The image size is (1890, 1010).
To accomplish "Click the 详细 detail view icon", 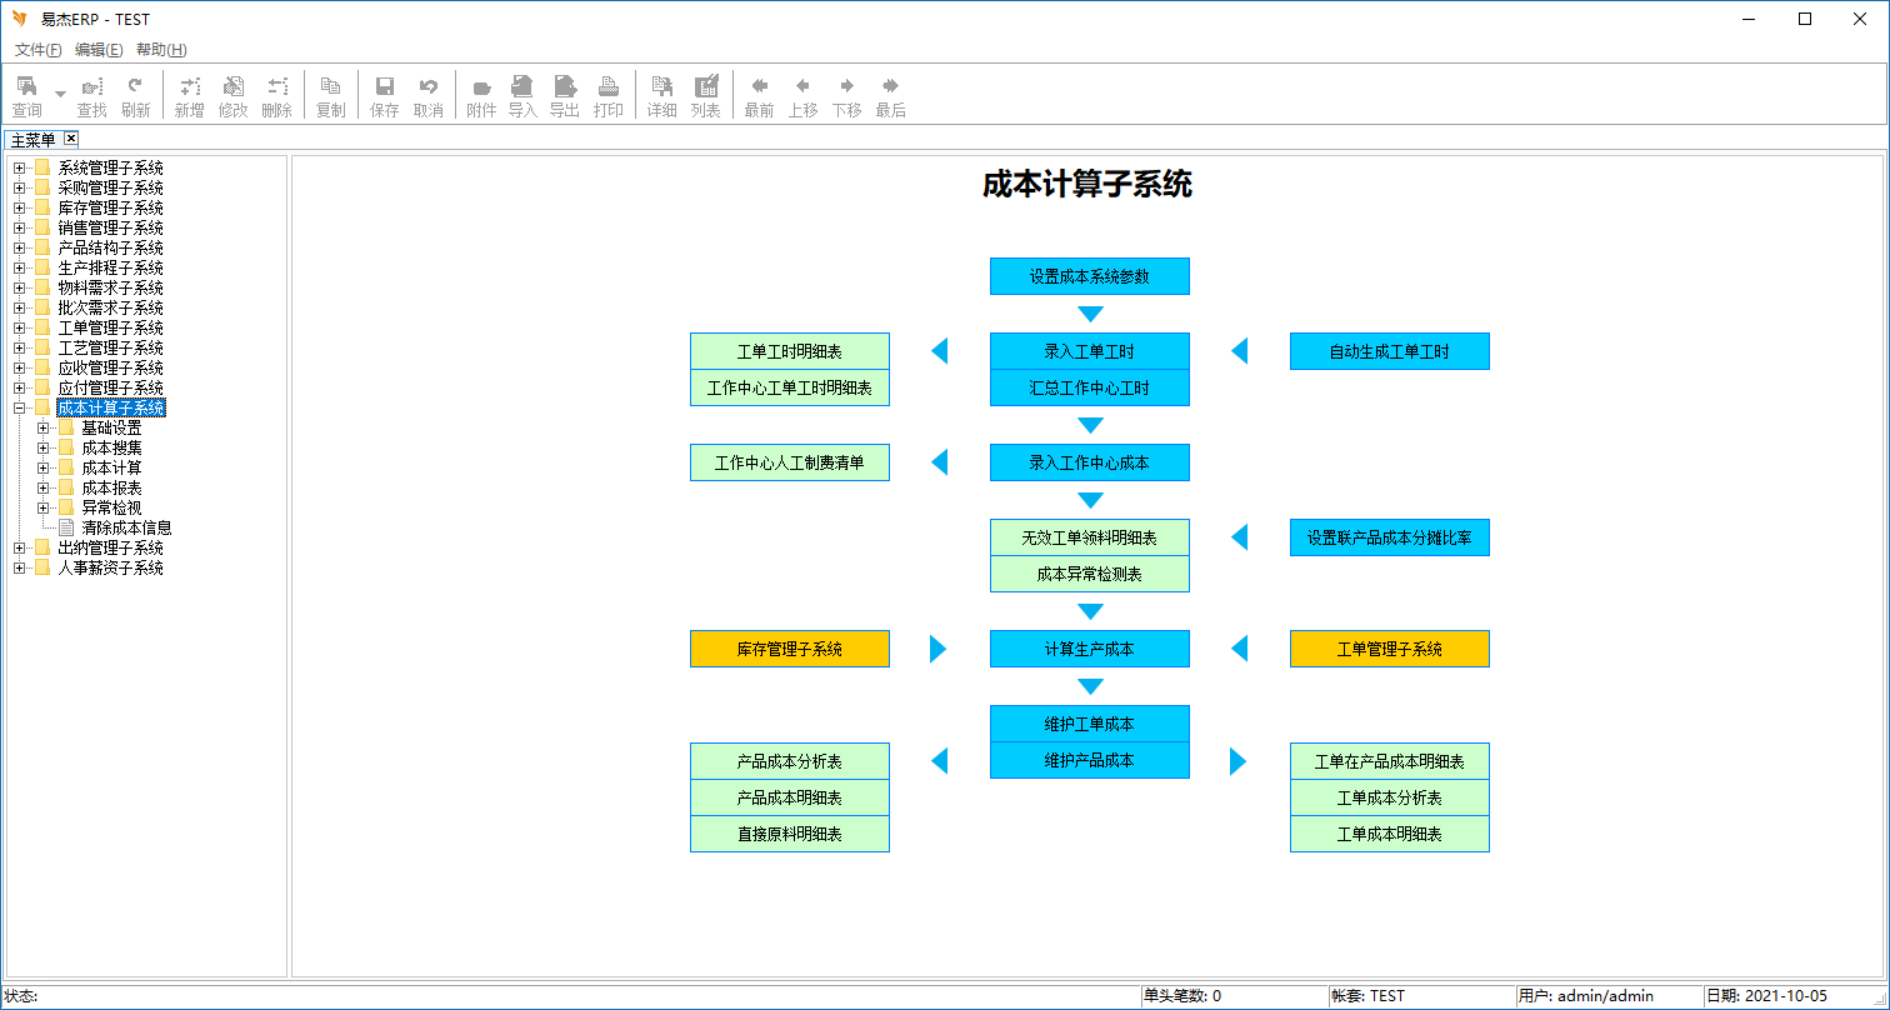I will 662,96.
